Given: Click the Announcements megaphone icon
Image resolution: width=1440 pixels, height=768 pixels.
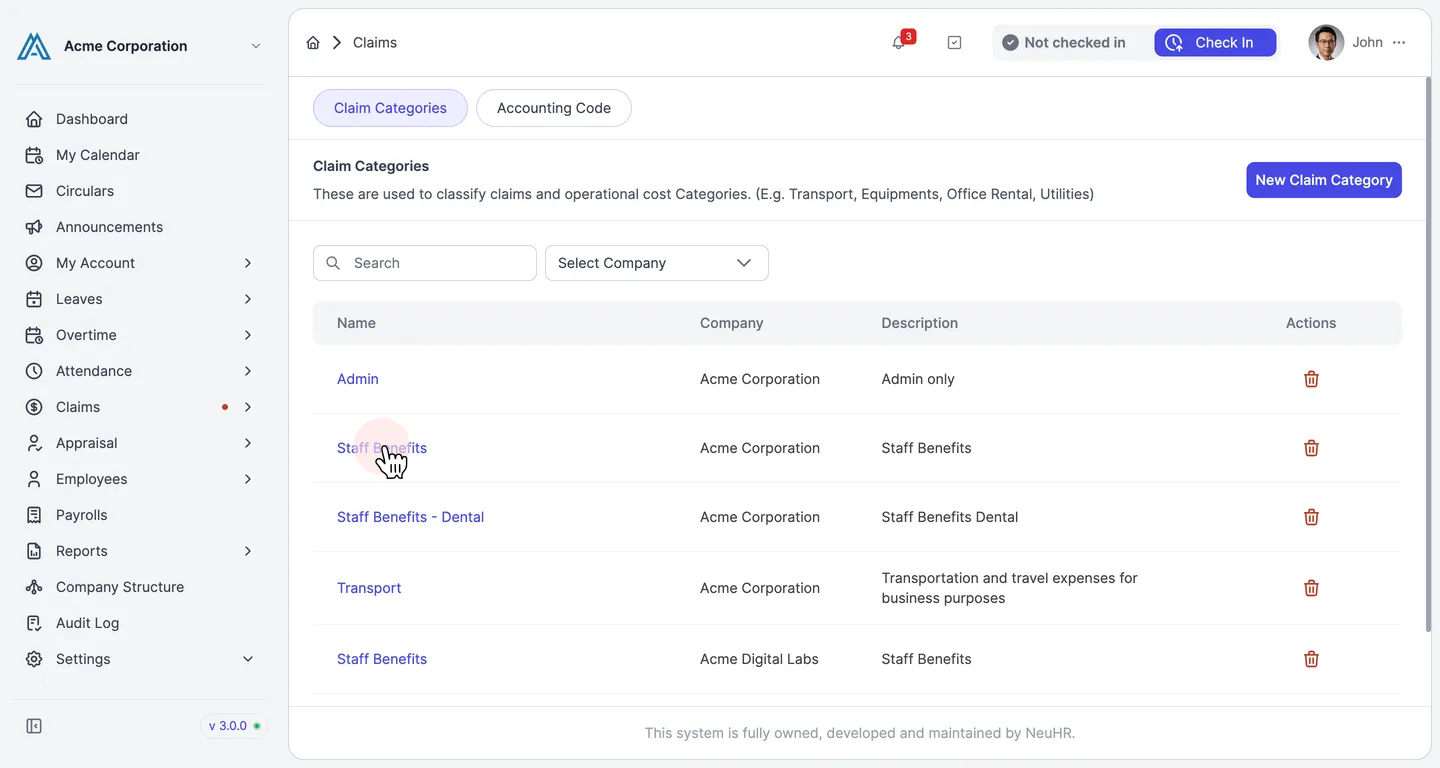Looking at the screenshot, I should pyautogui.click(x=34, y=227).
